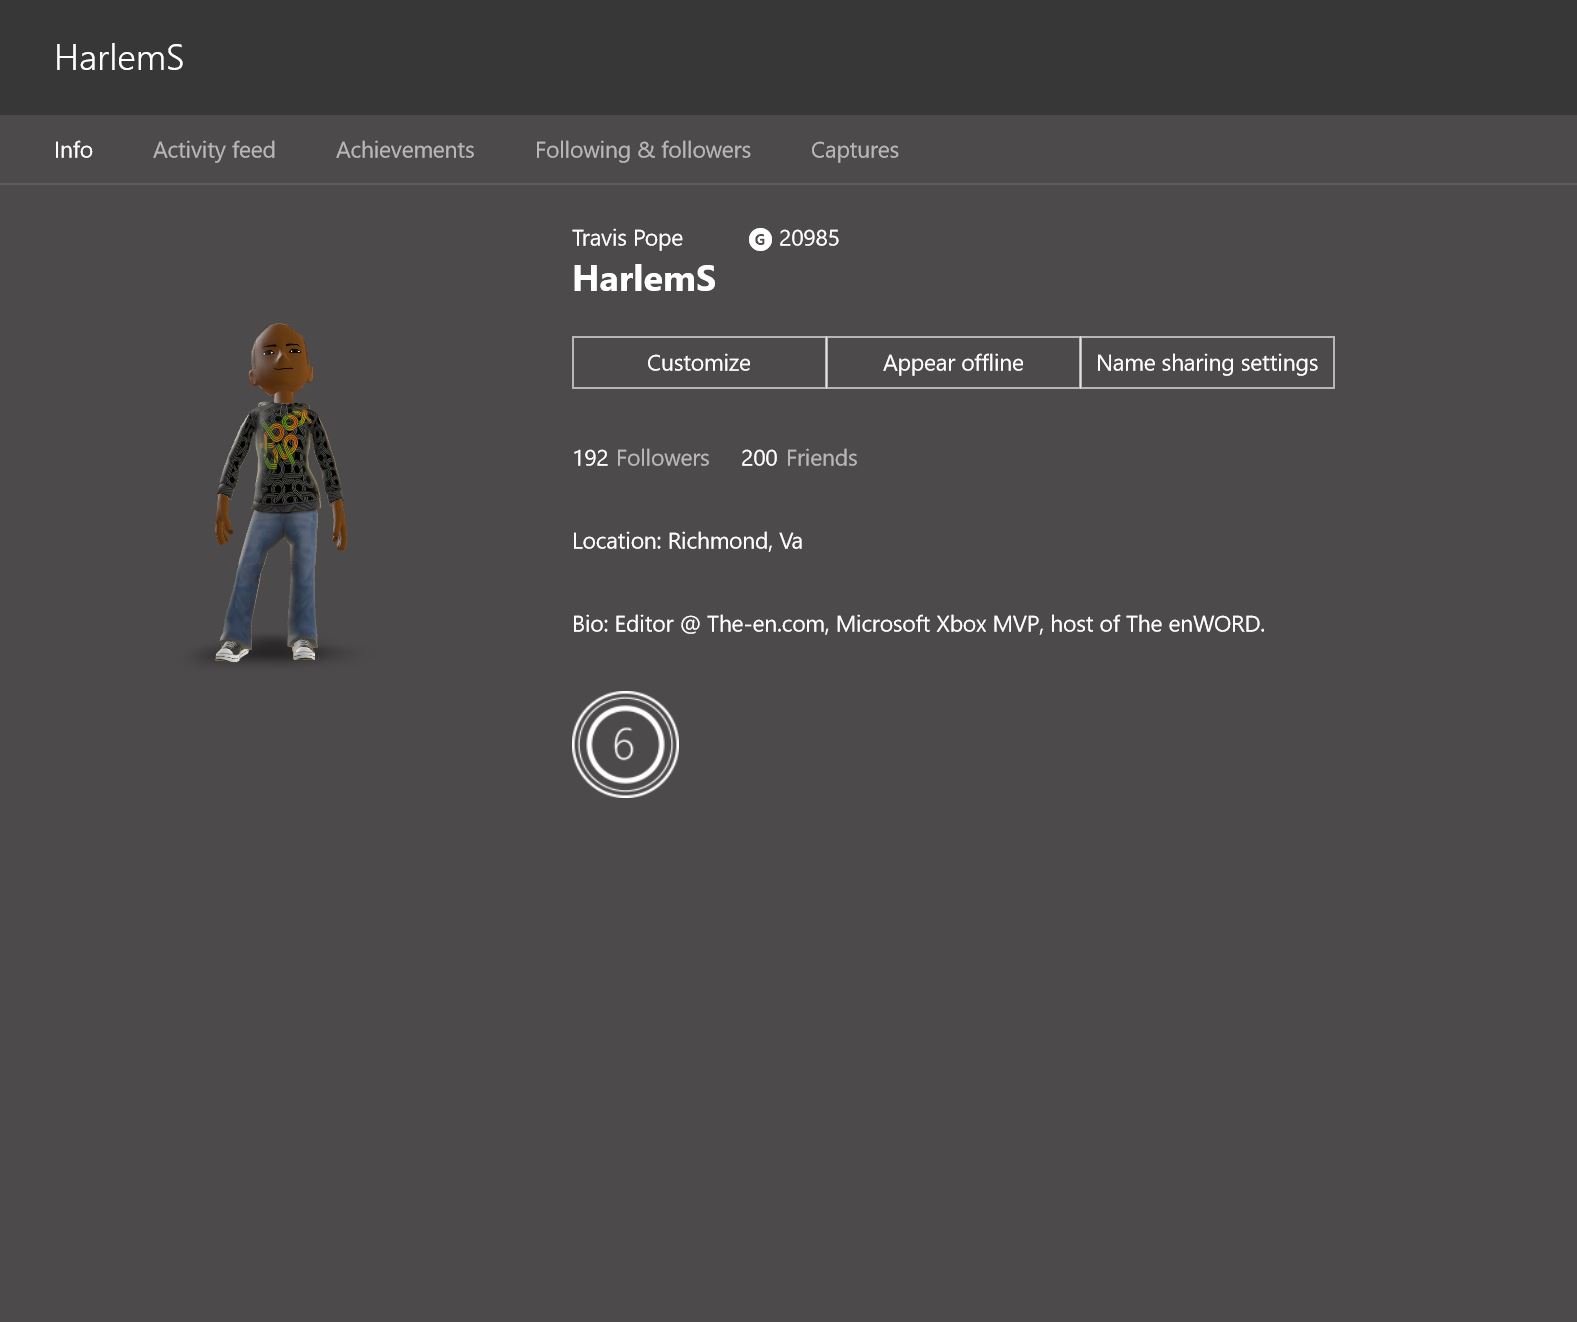This screenshot has width=1577, height=1322.
Task: Click the Customize button
Action: (x=699, y=362)
